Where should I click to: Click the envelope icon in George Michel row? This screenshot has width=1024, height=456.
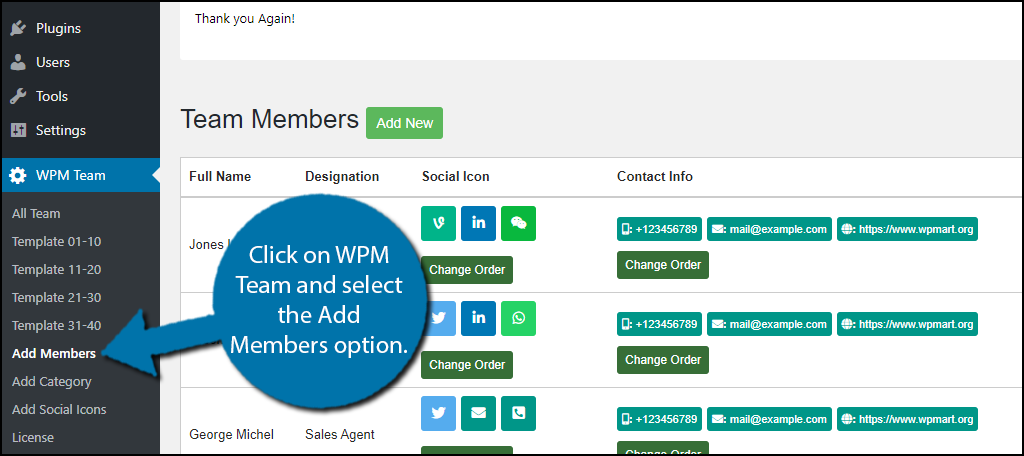point(479,413)
